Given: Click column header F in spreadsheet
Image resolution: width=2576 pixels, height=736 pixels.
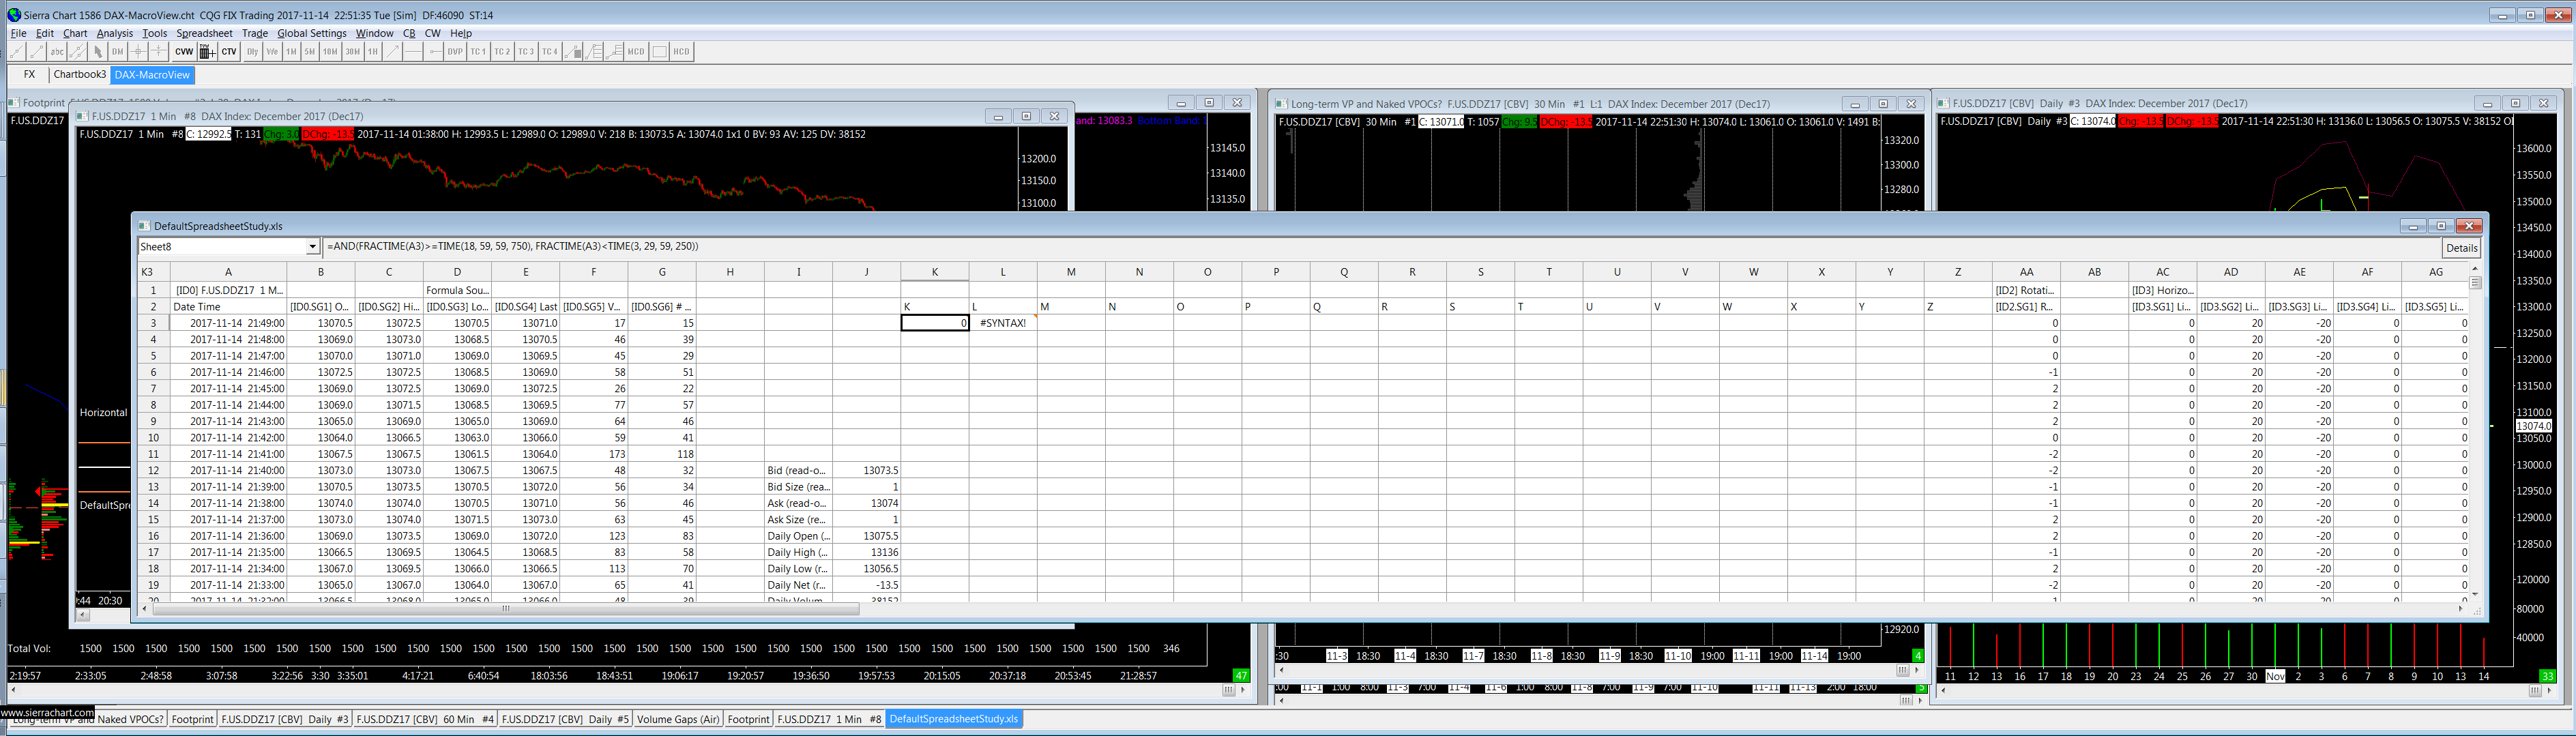Looking at the screenshot, I should (593, 272).
